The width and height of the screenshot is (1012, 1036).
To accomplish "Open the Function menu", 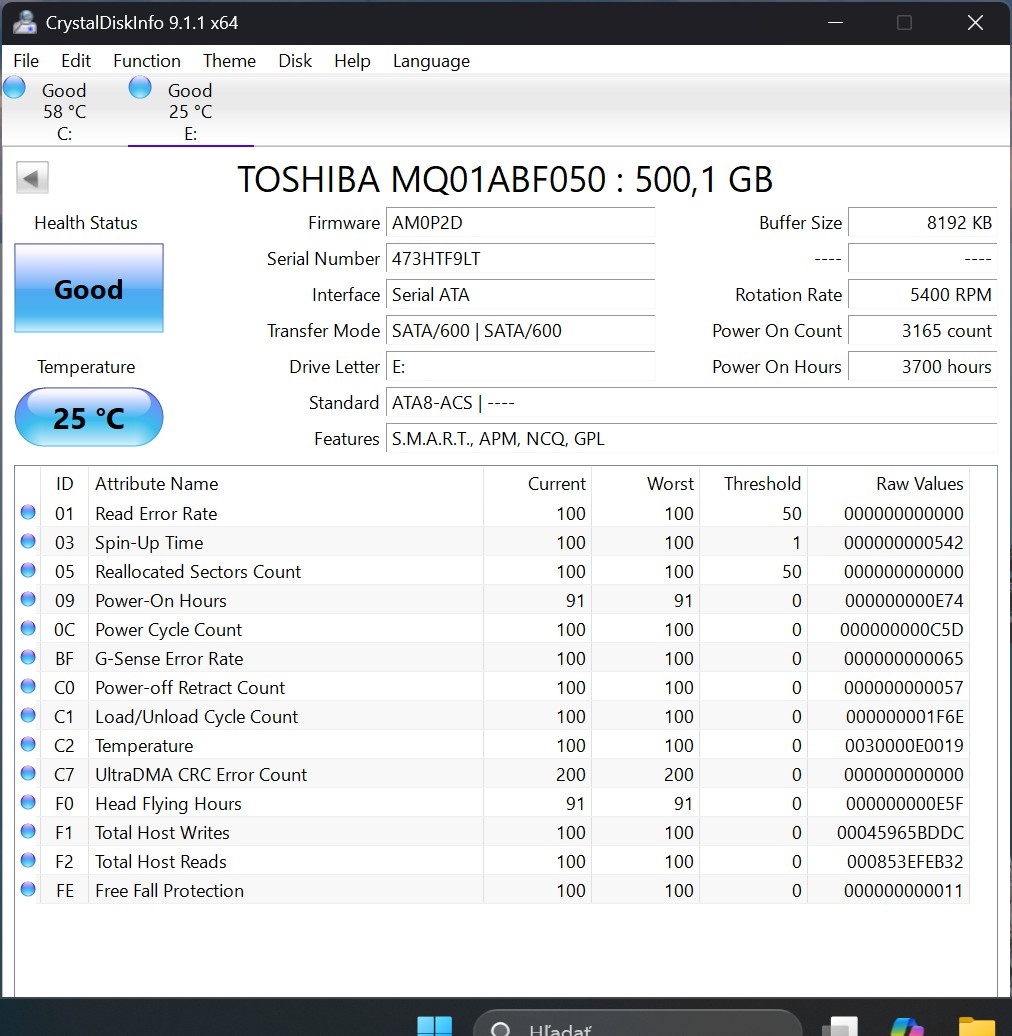I will click(x=146, y=61).
